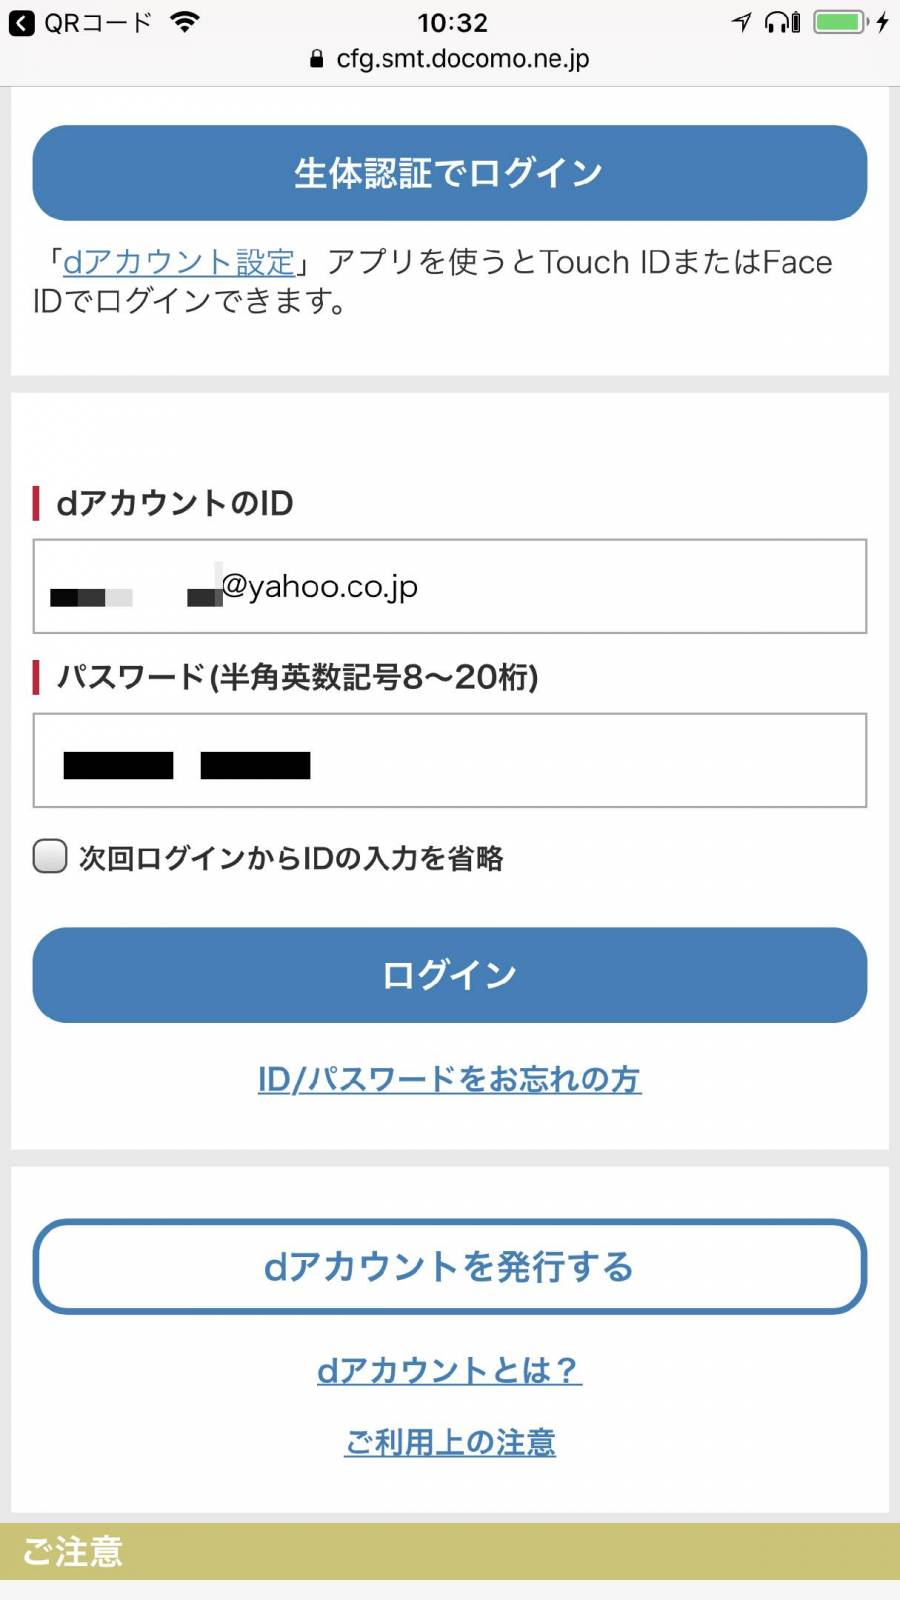Tap the cfg.smt.docomo.ne.jp address text

coord(463,59)
